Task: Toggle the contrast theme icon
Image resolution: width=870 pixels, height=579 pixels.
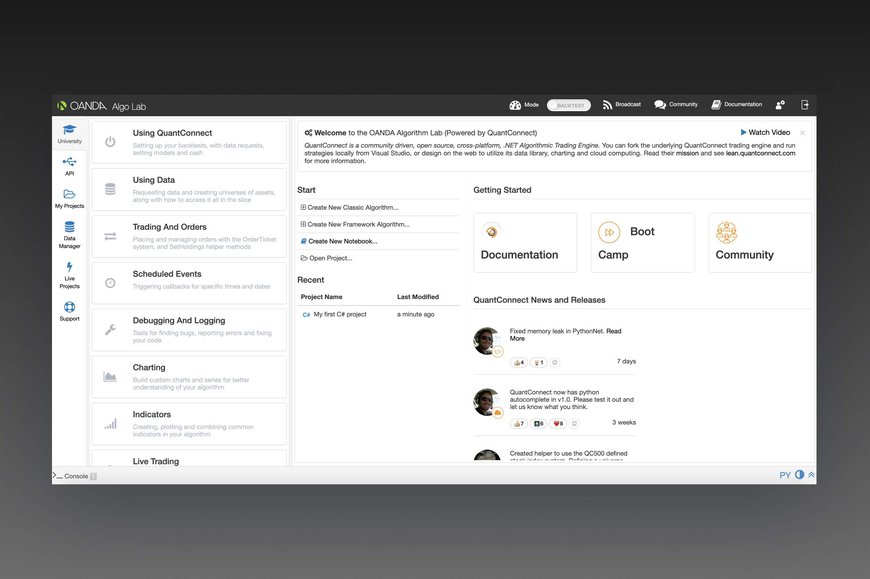Action: pyautogui.click(x=799, y=475)
